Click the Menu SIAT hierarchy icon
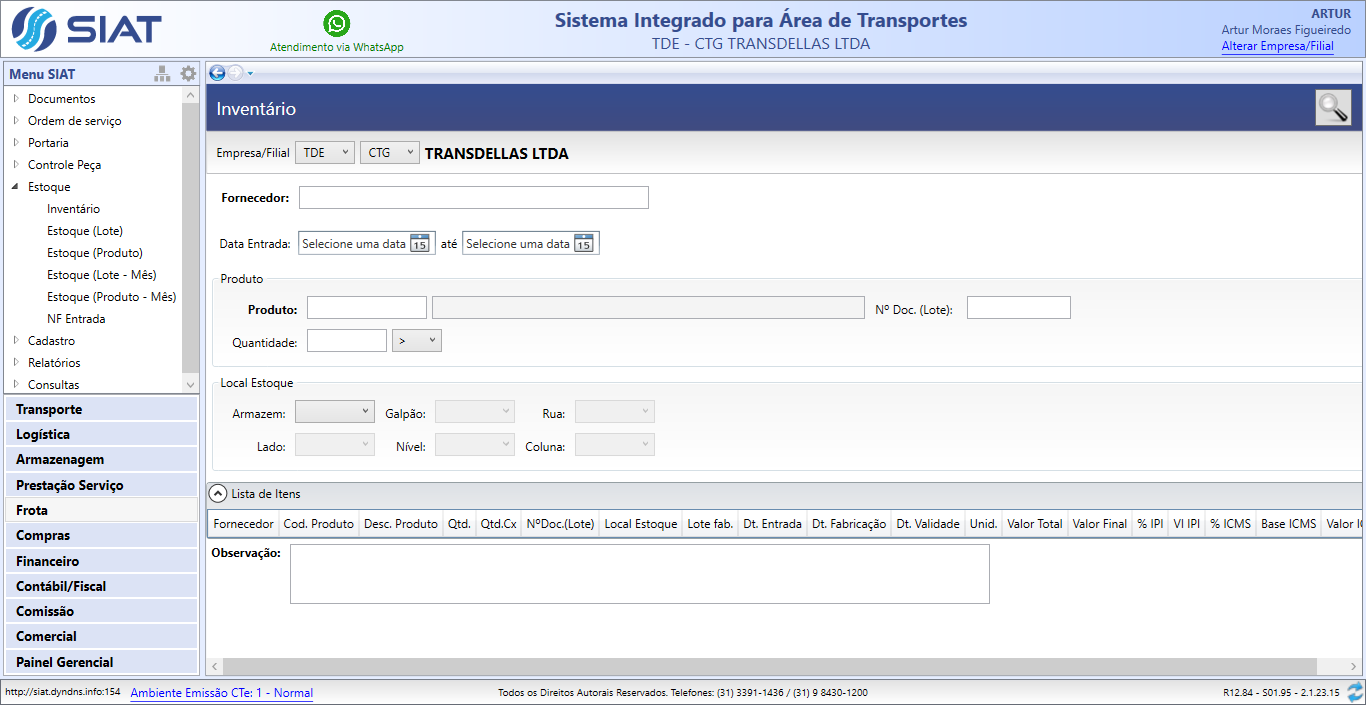1366x705 pixels. click(162, 74)
